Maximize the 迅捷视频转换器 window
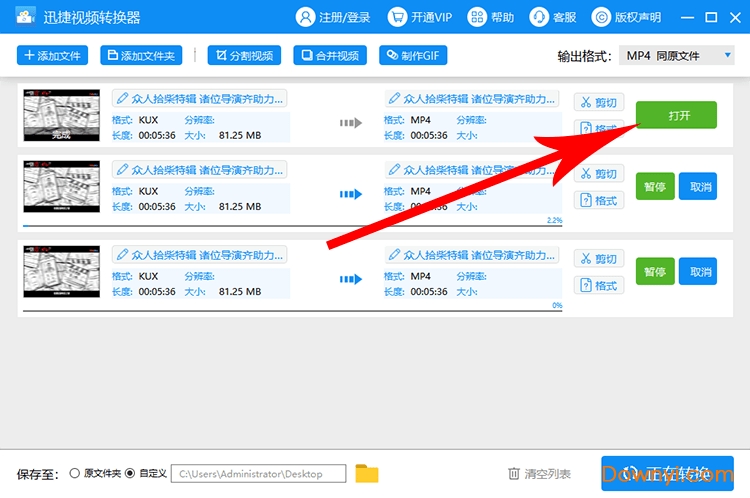 click(711, 18)
